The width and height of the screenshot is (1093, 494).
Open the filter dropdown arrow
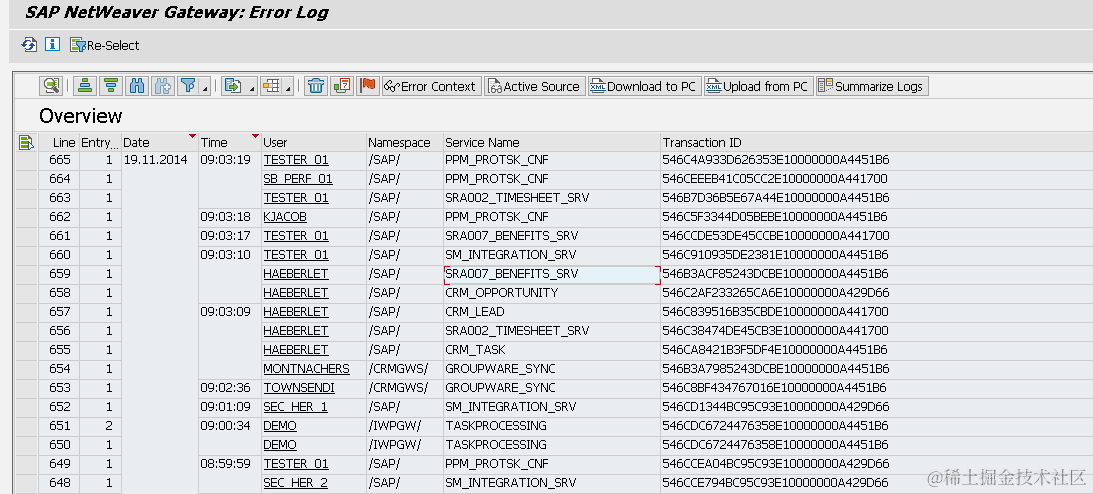click(x=204, y=88)
